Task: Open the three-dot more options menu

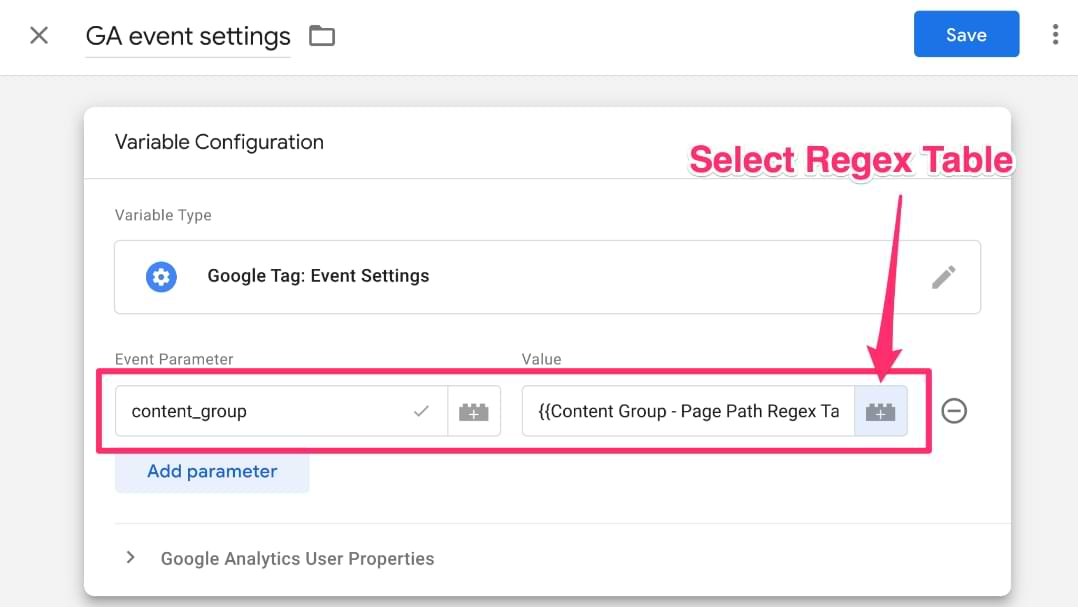Action: pos(1055,34)
